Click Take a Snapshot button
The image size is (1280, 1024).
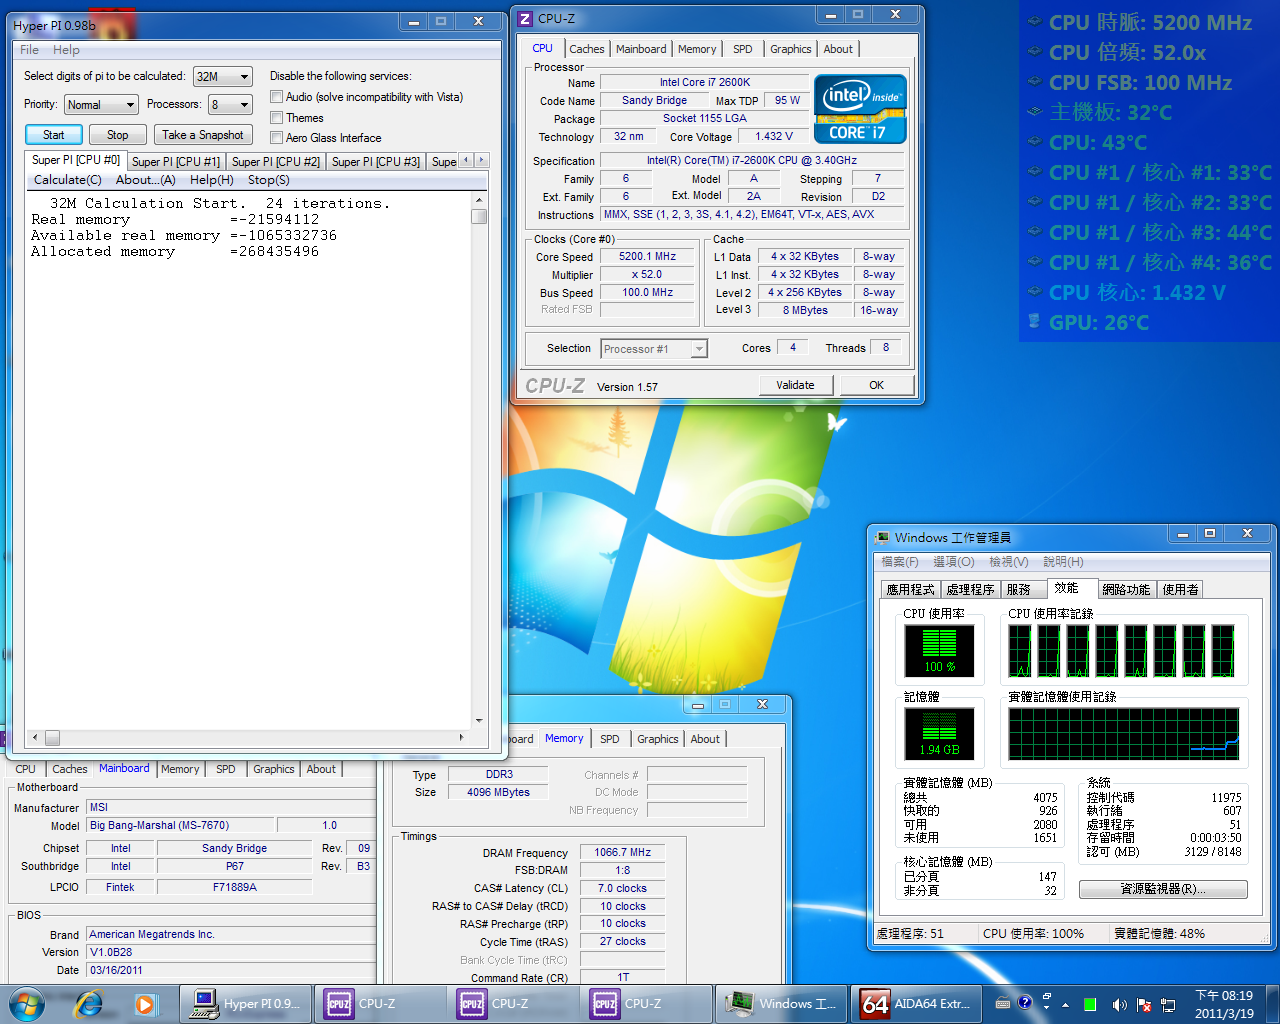[203, 135]
